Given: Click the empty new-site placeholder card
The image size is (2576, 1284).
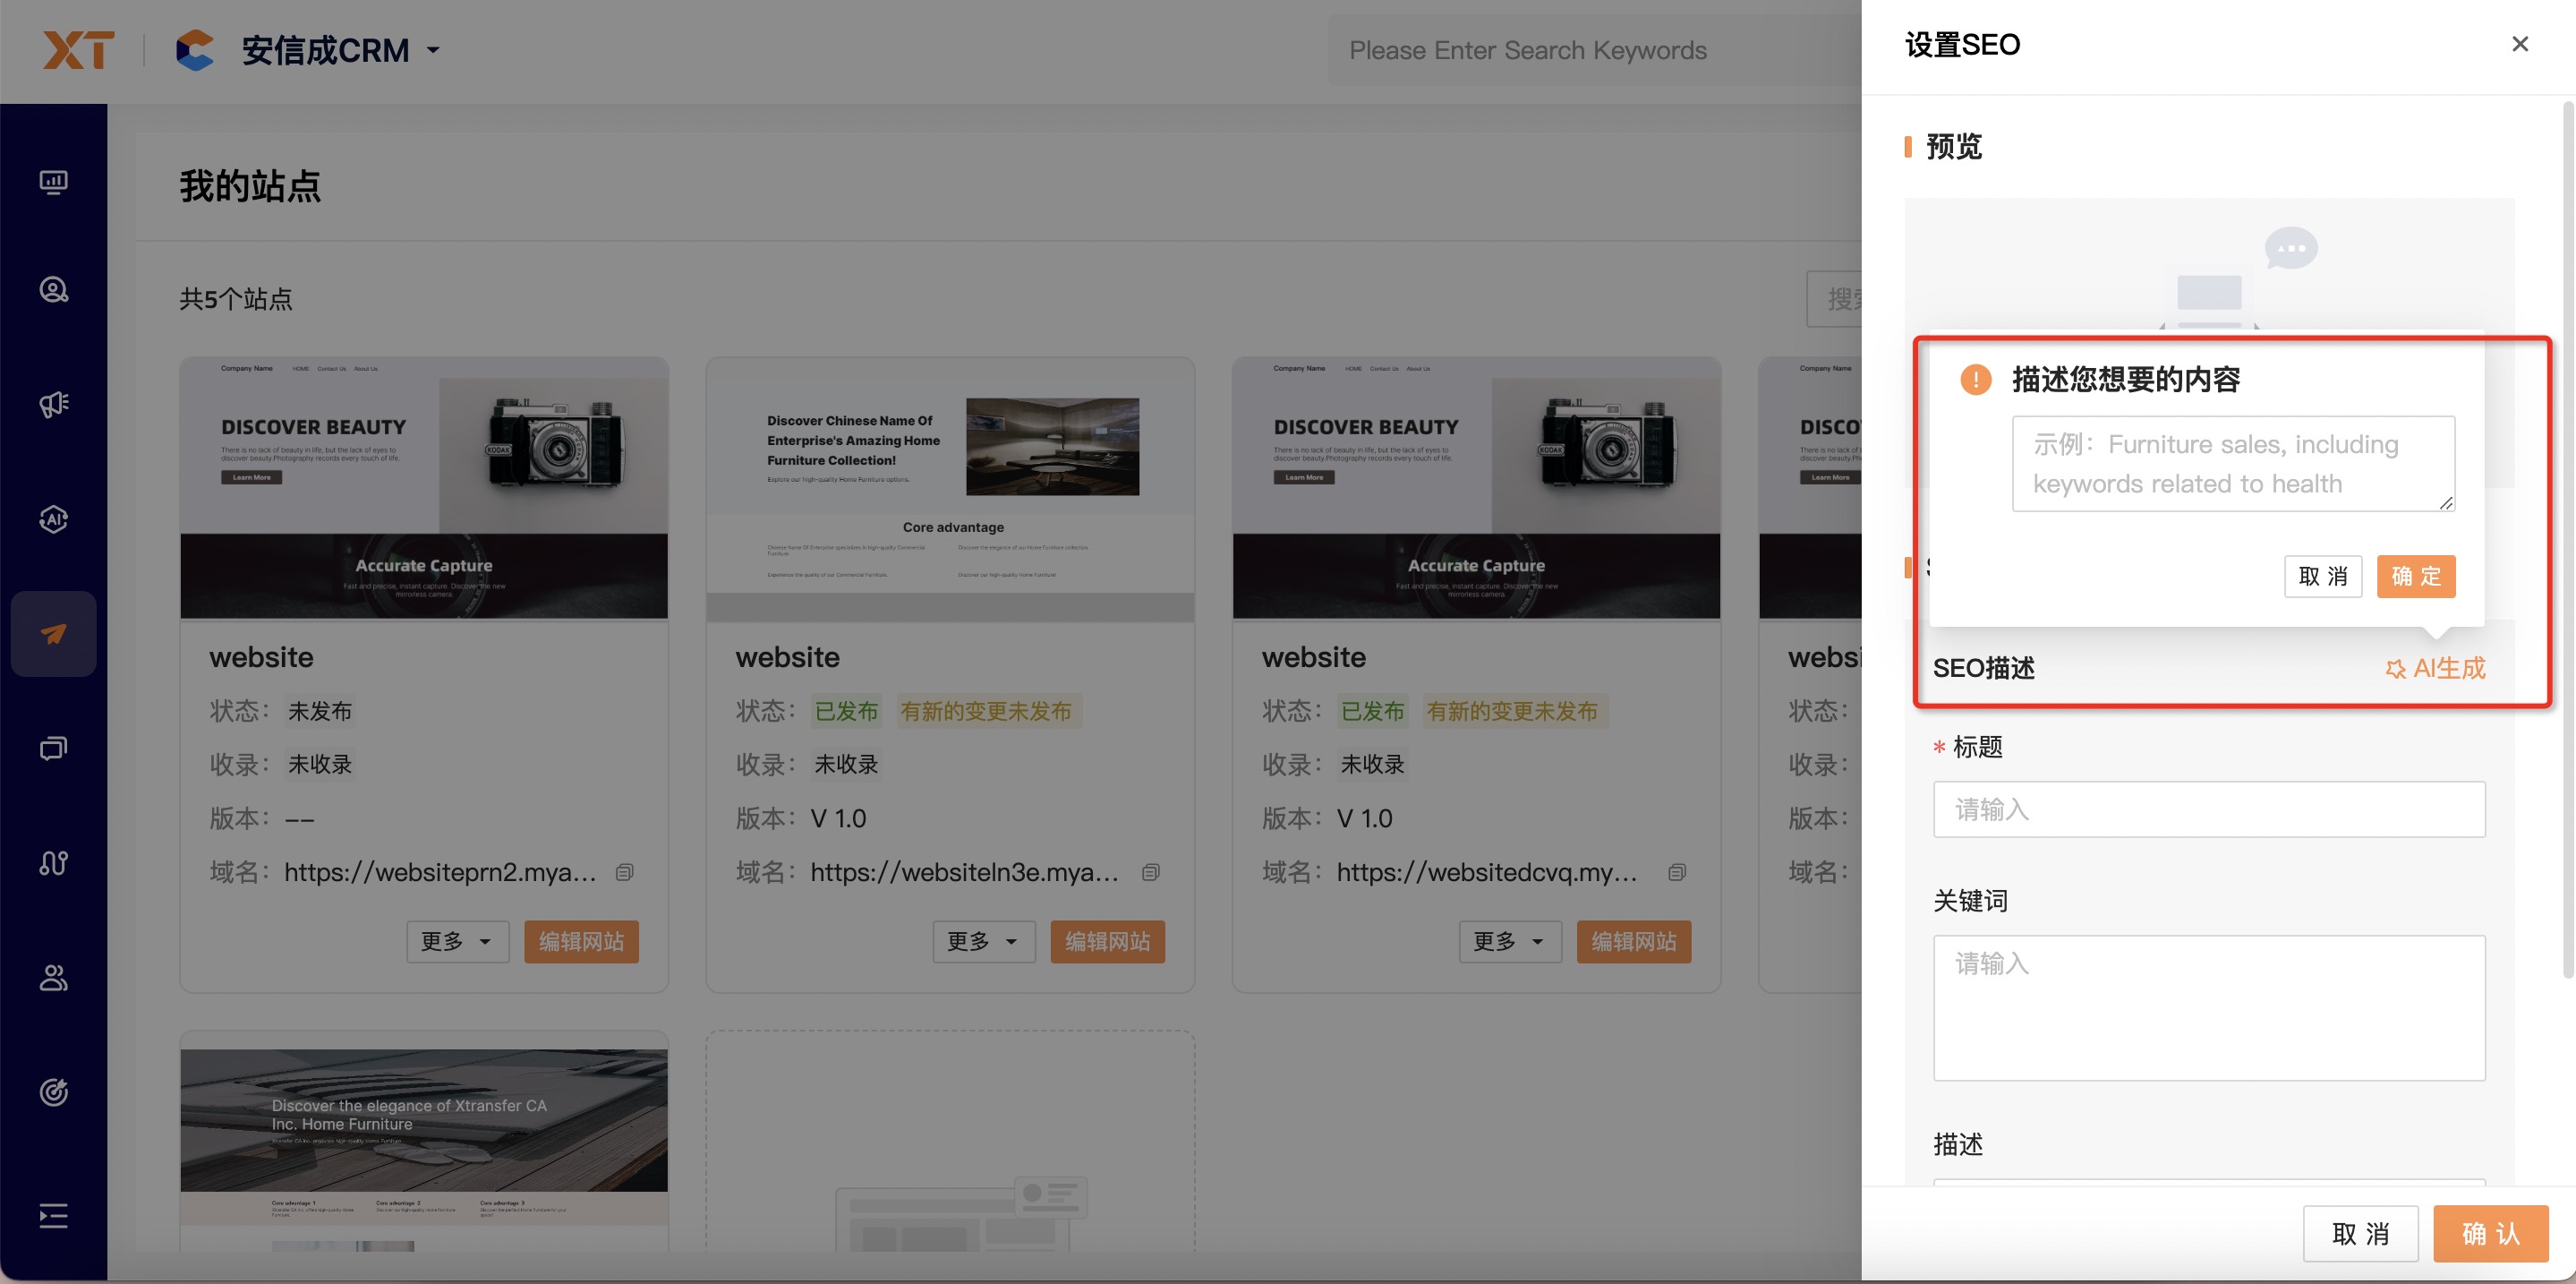Looking at the screenshot, I should pyautogui.click(x=950, y=1142).
